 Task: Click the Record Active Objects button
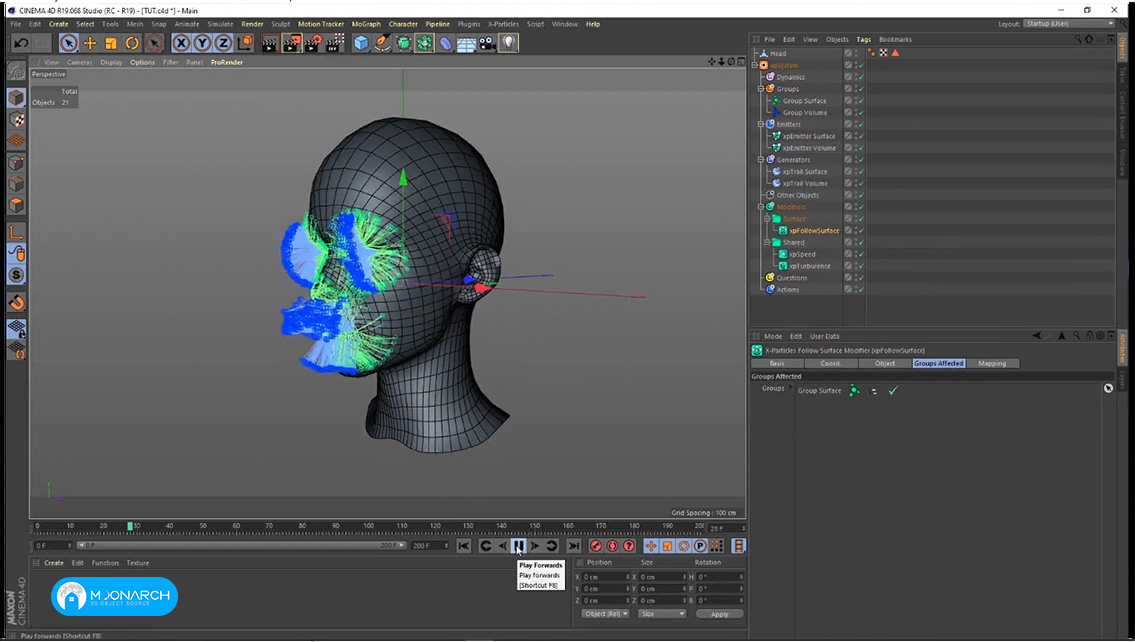pos(596,546)
